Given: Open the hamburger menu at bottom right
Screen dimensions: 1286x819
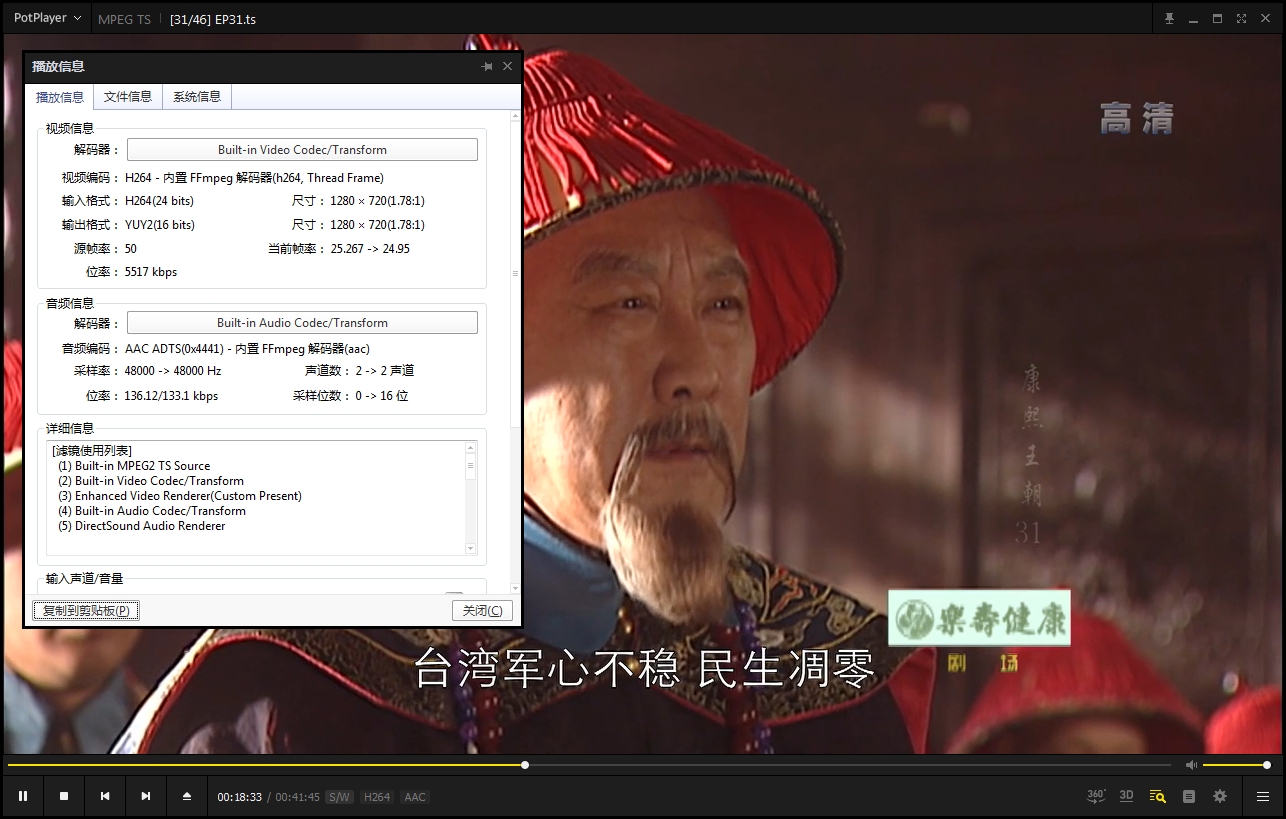Looking at the screenshot, I should (1263, 796).
